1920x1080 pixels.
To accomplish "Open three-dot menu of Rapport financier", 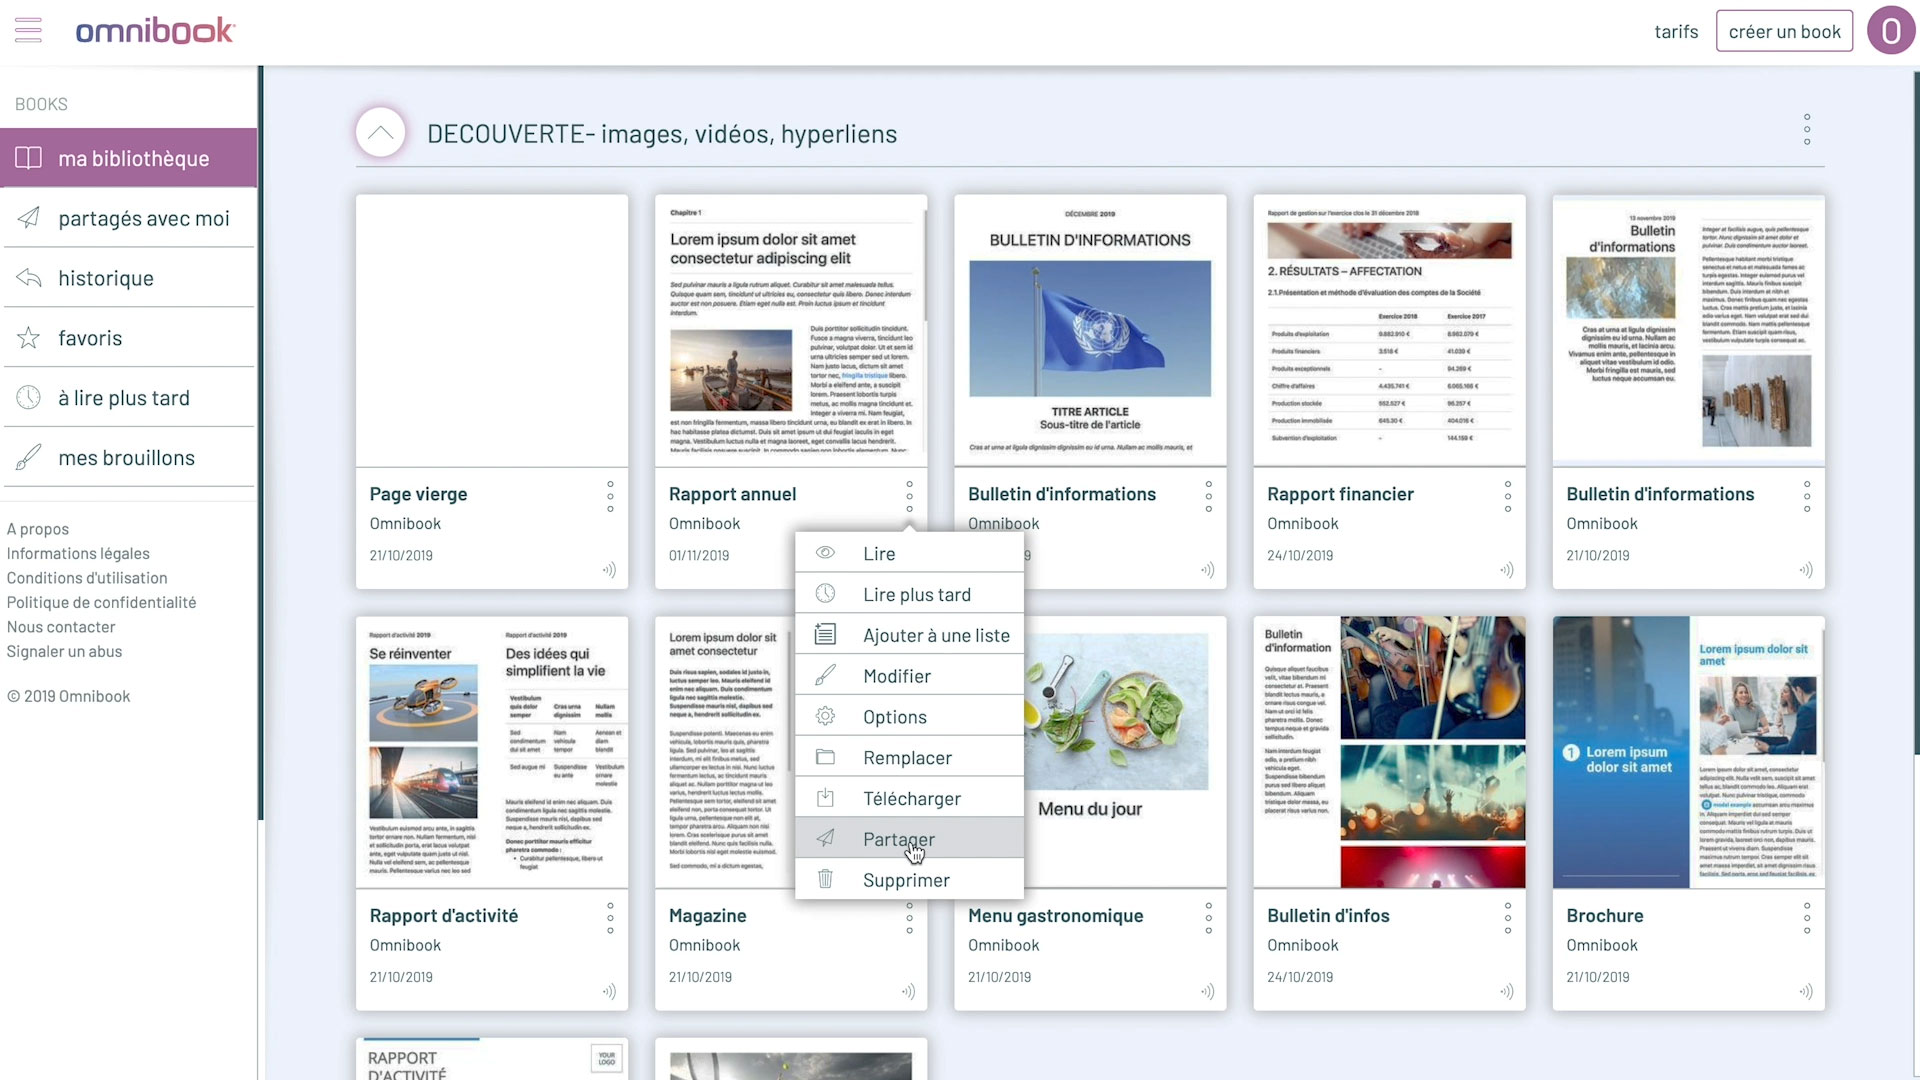I will pyautogui.click(x=1507, y=496).
